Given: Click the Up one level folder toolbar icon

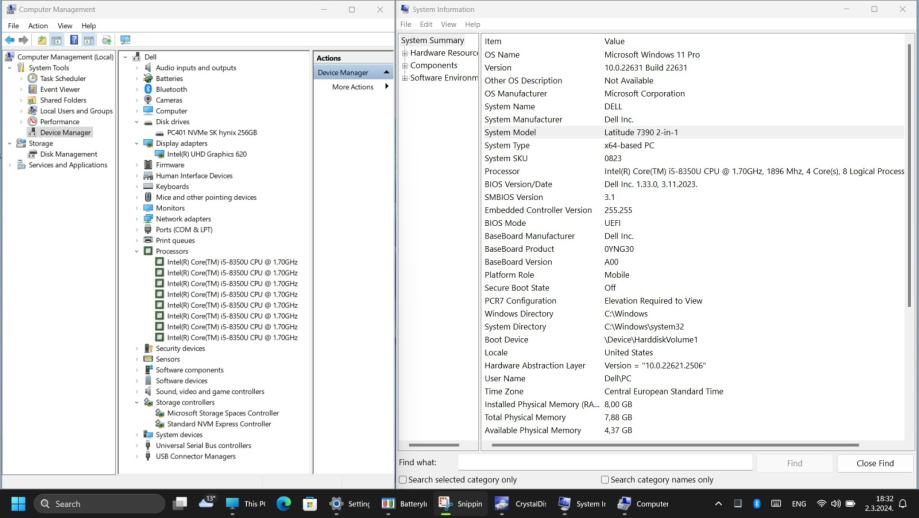Looking at the screenshot, I should 42,40.
